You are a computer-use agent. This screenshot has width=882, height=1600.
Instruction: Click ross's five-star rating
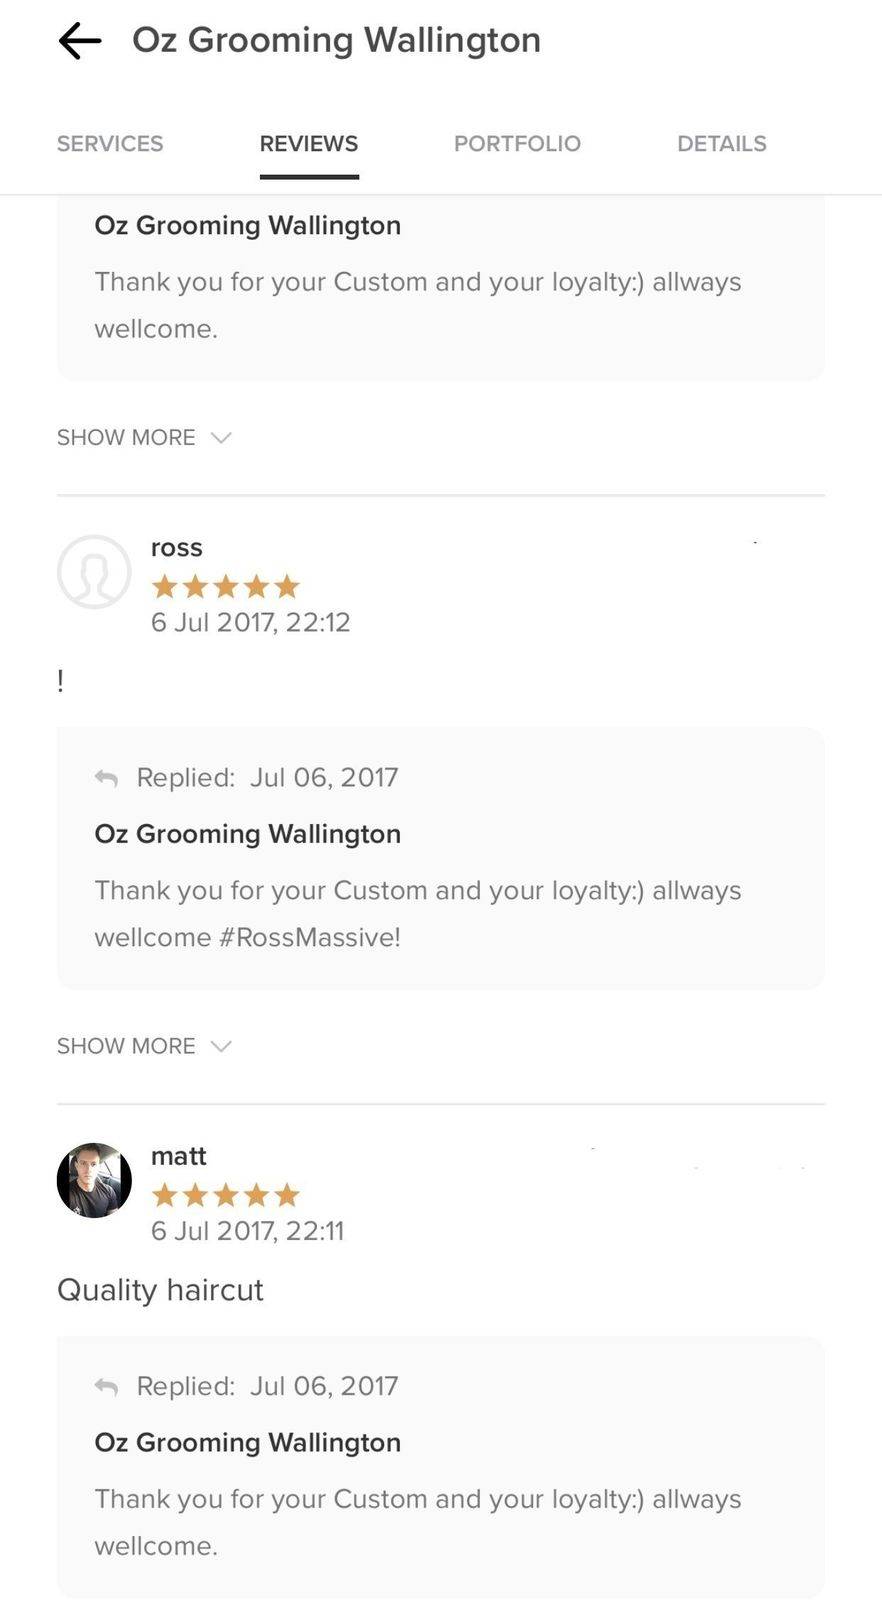pos(225,586)
